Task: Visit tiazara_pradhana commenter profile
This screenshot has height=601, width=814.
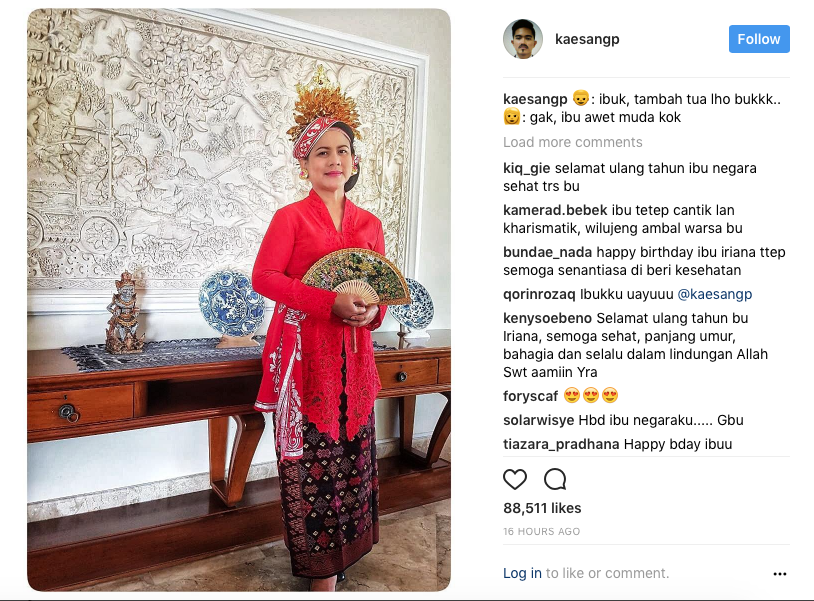Action: 561,444
